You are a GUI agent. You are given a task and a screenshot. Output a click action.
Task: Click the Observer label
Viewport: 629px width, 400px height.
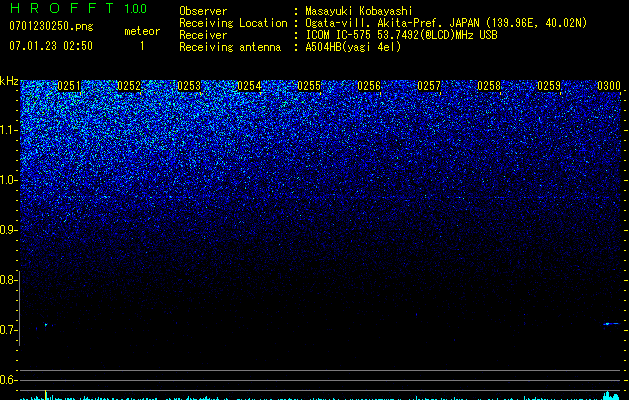tap(203, 11)
